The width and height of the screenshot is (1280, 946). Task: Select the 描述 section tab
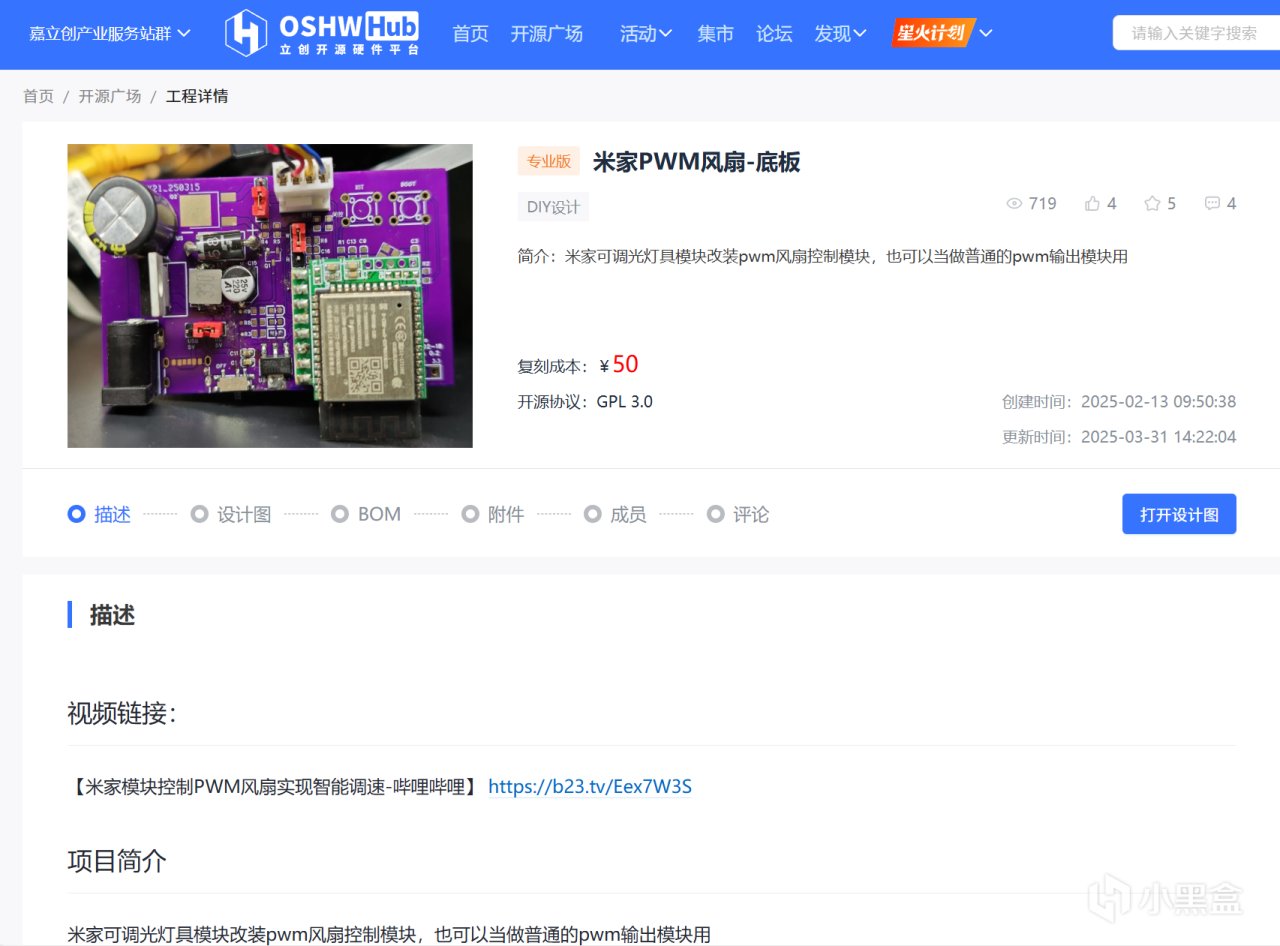click(x=99, y=515)
